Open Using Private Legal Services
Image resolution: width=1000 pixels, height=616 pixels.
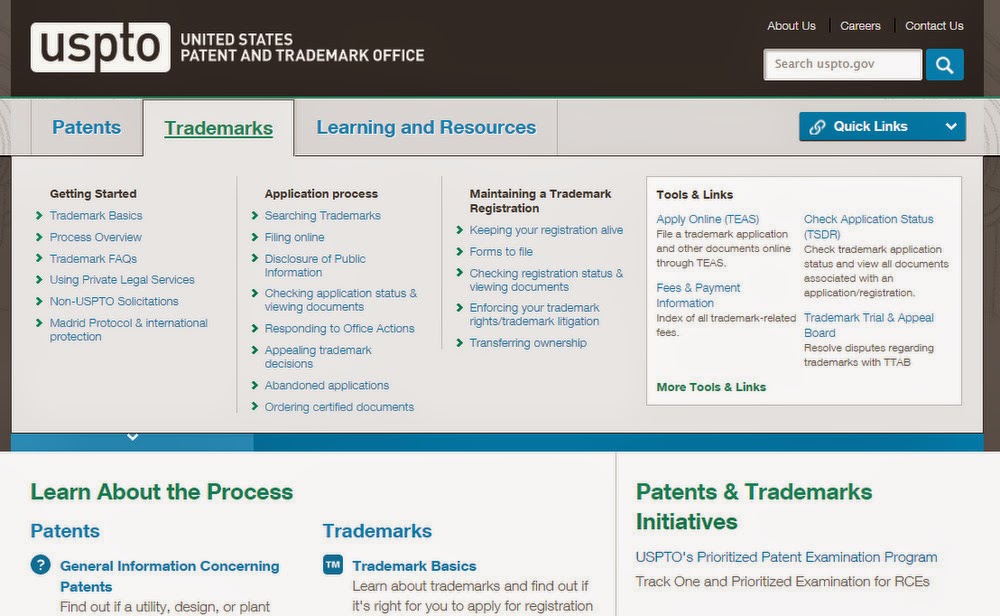(122, 279)
